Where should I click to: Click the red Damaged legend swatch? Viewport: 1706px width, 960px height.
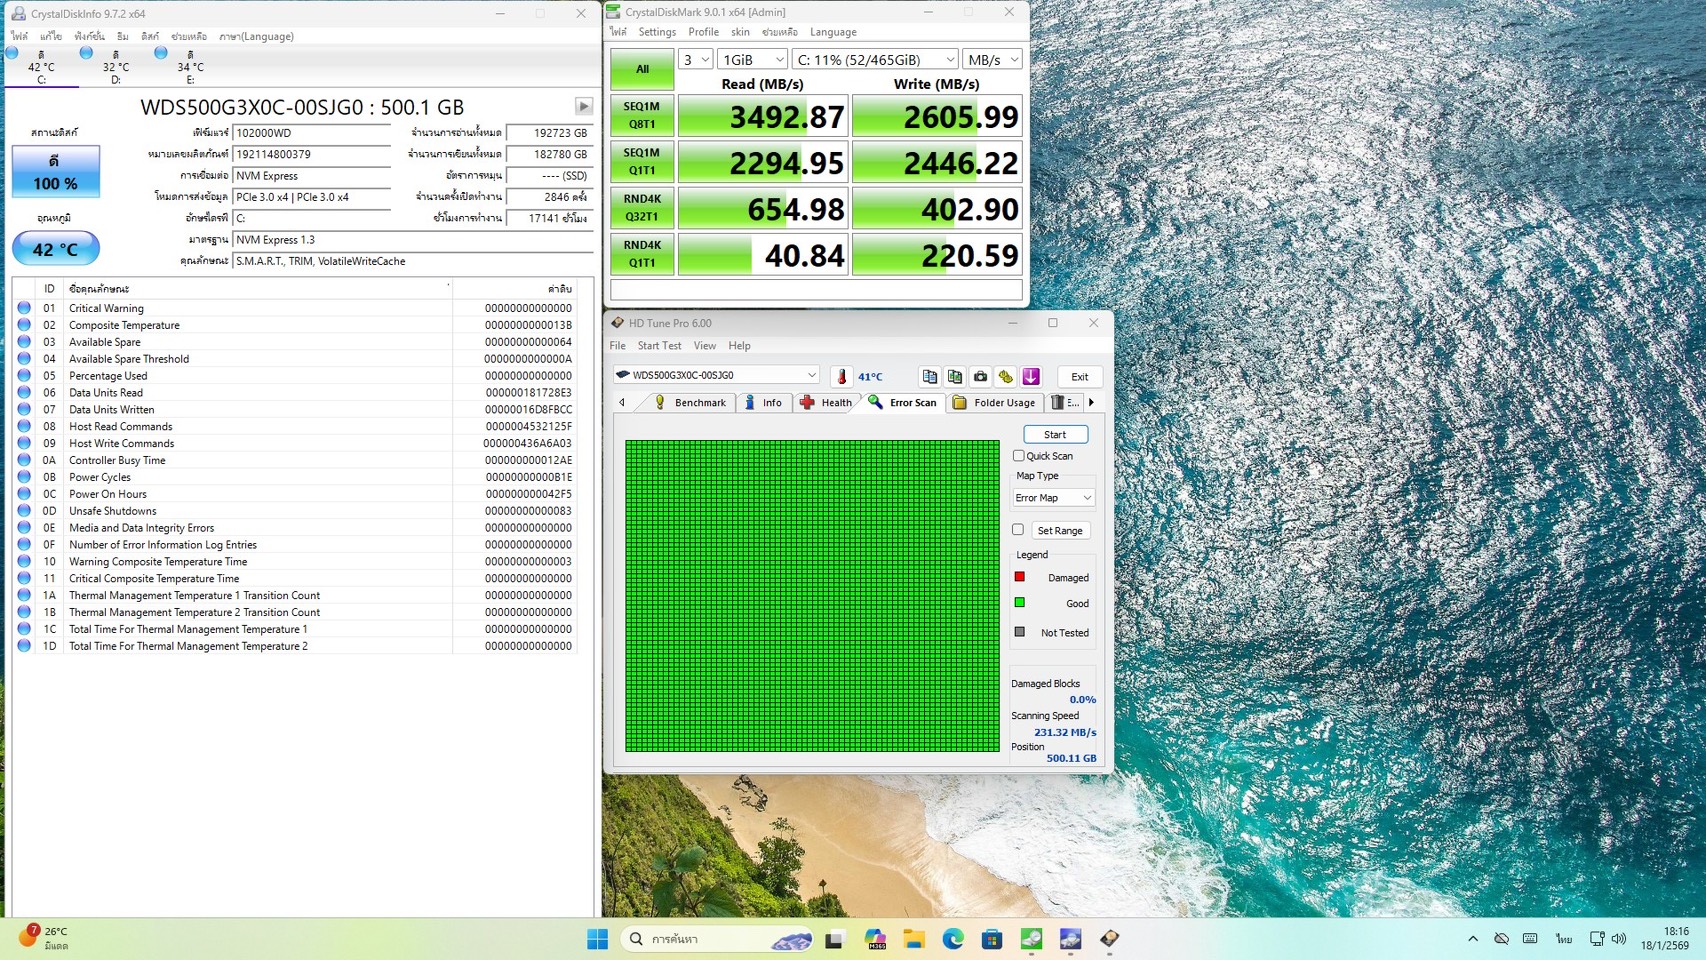[x=1020, y=577]
